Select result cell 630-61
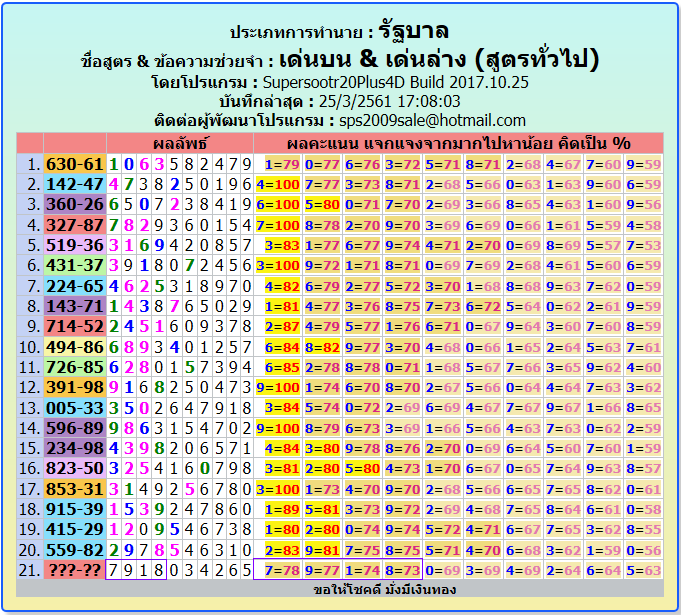This screenshot has width=681, height=615. pos(75,164)
